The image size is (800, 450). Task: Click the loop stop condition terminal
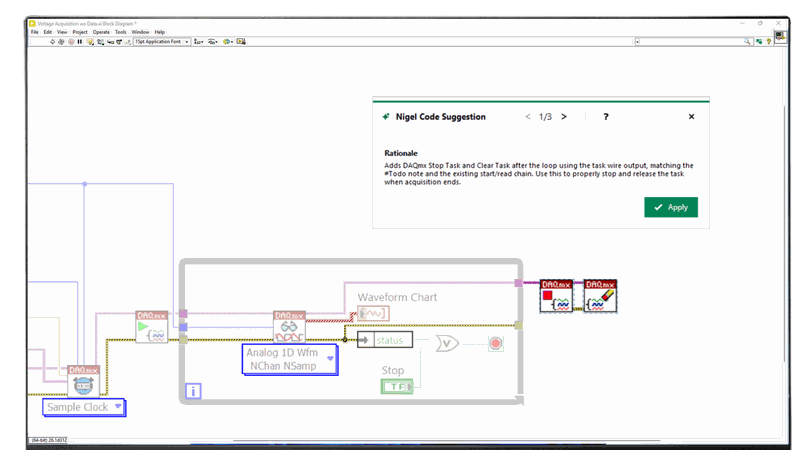coord(495,343)
